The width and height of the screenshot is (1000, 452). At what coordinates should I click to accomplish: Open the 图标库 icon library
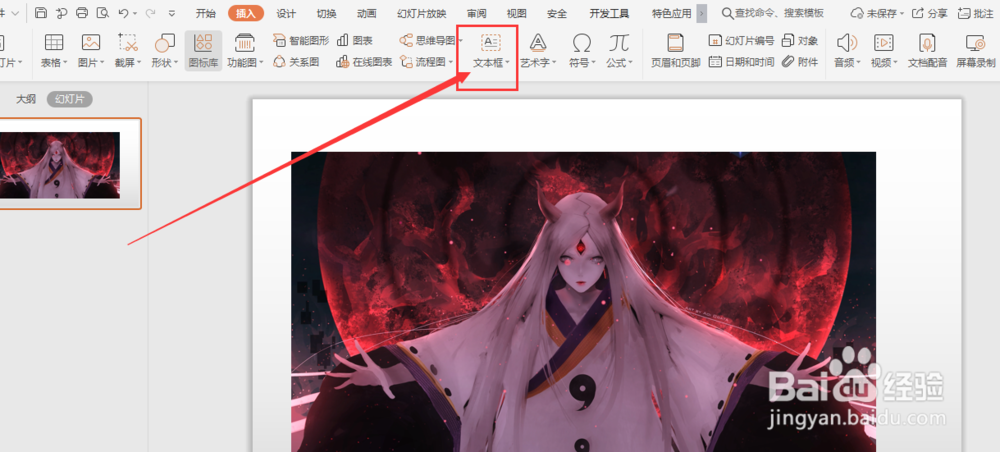(203, 50)
